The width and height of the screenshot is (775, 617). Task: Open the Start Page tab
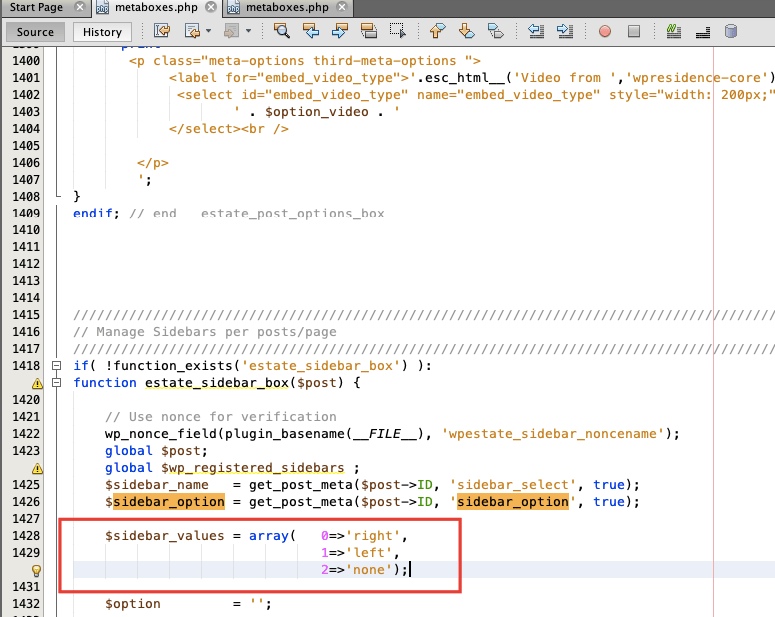36,7
